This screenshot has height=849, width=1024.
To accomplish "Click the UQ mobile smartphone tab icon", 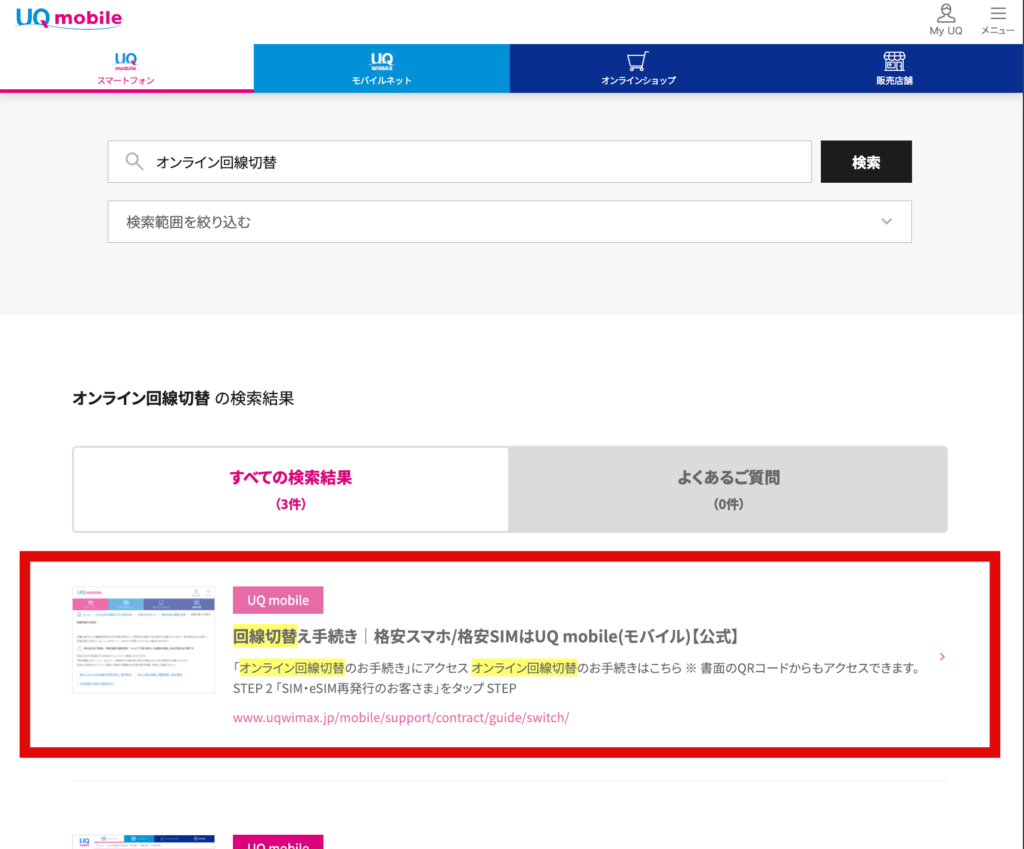I will (x=126, y=61).
